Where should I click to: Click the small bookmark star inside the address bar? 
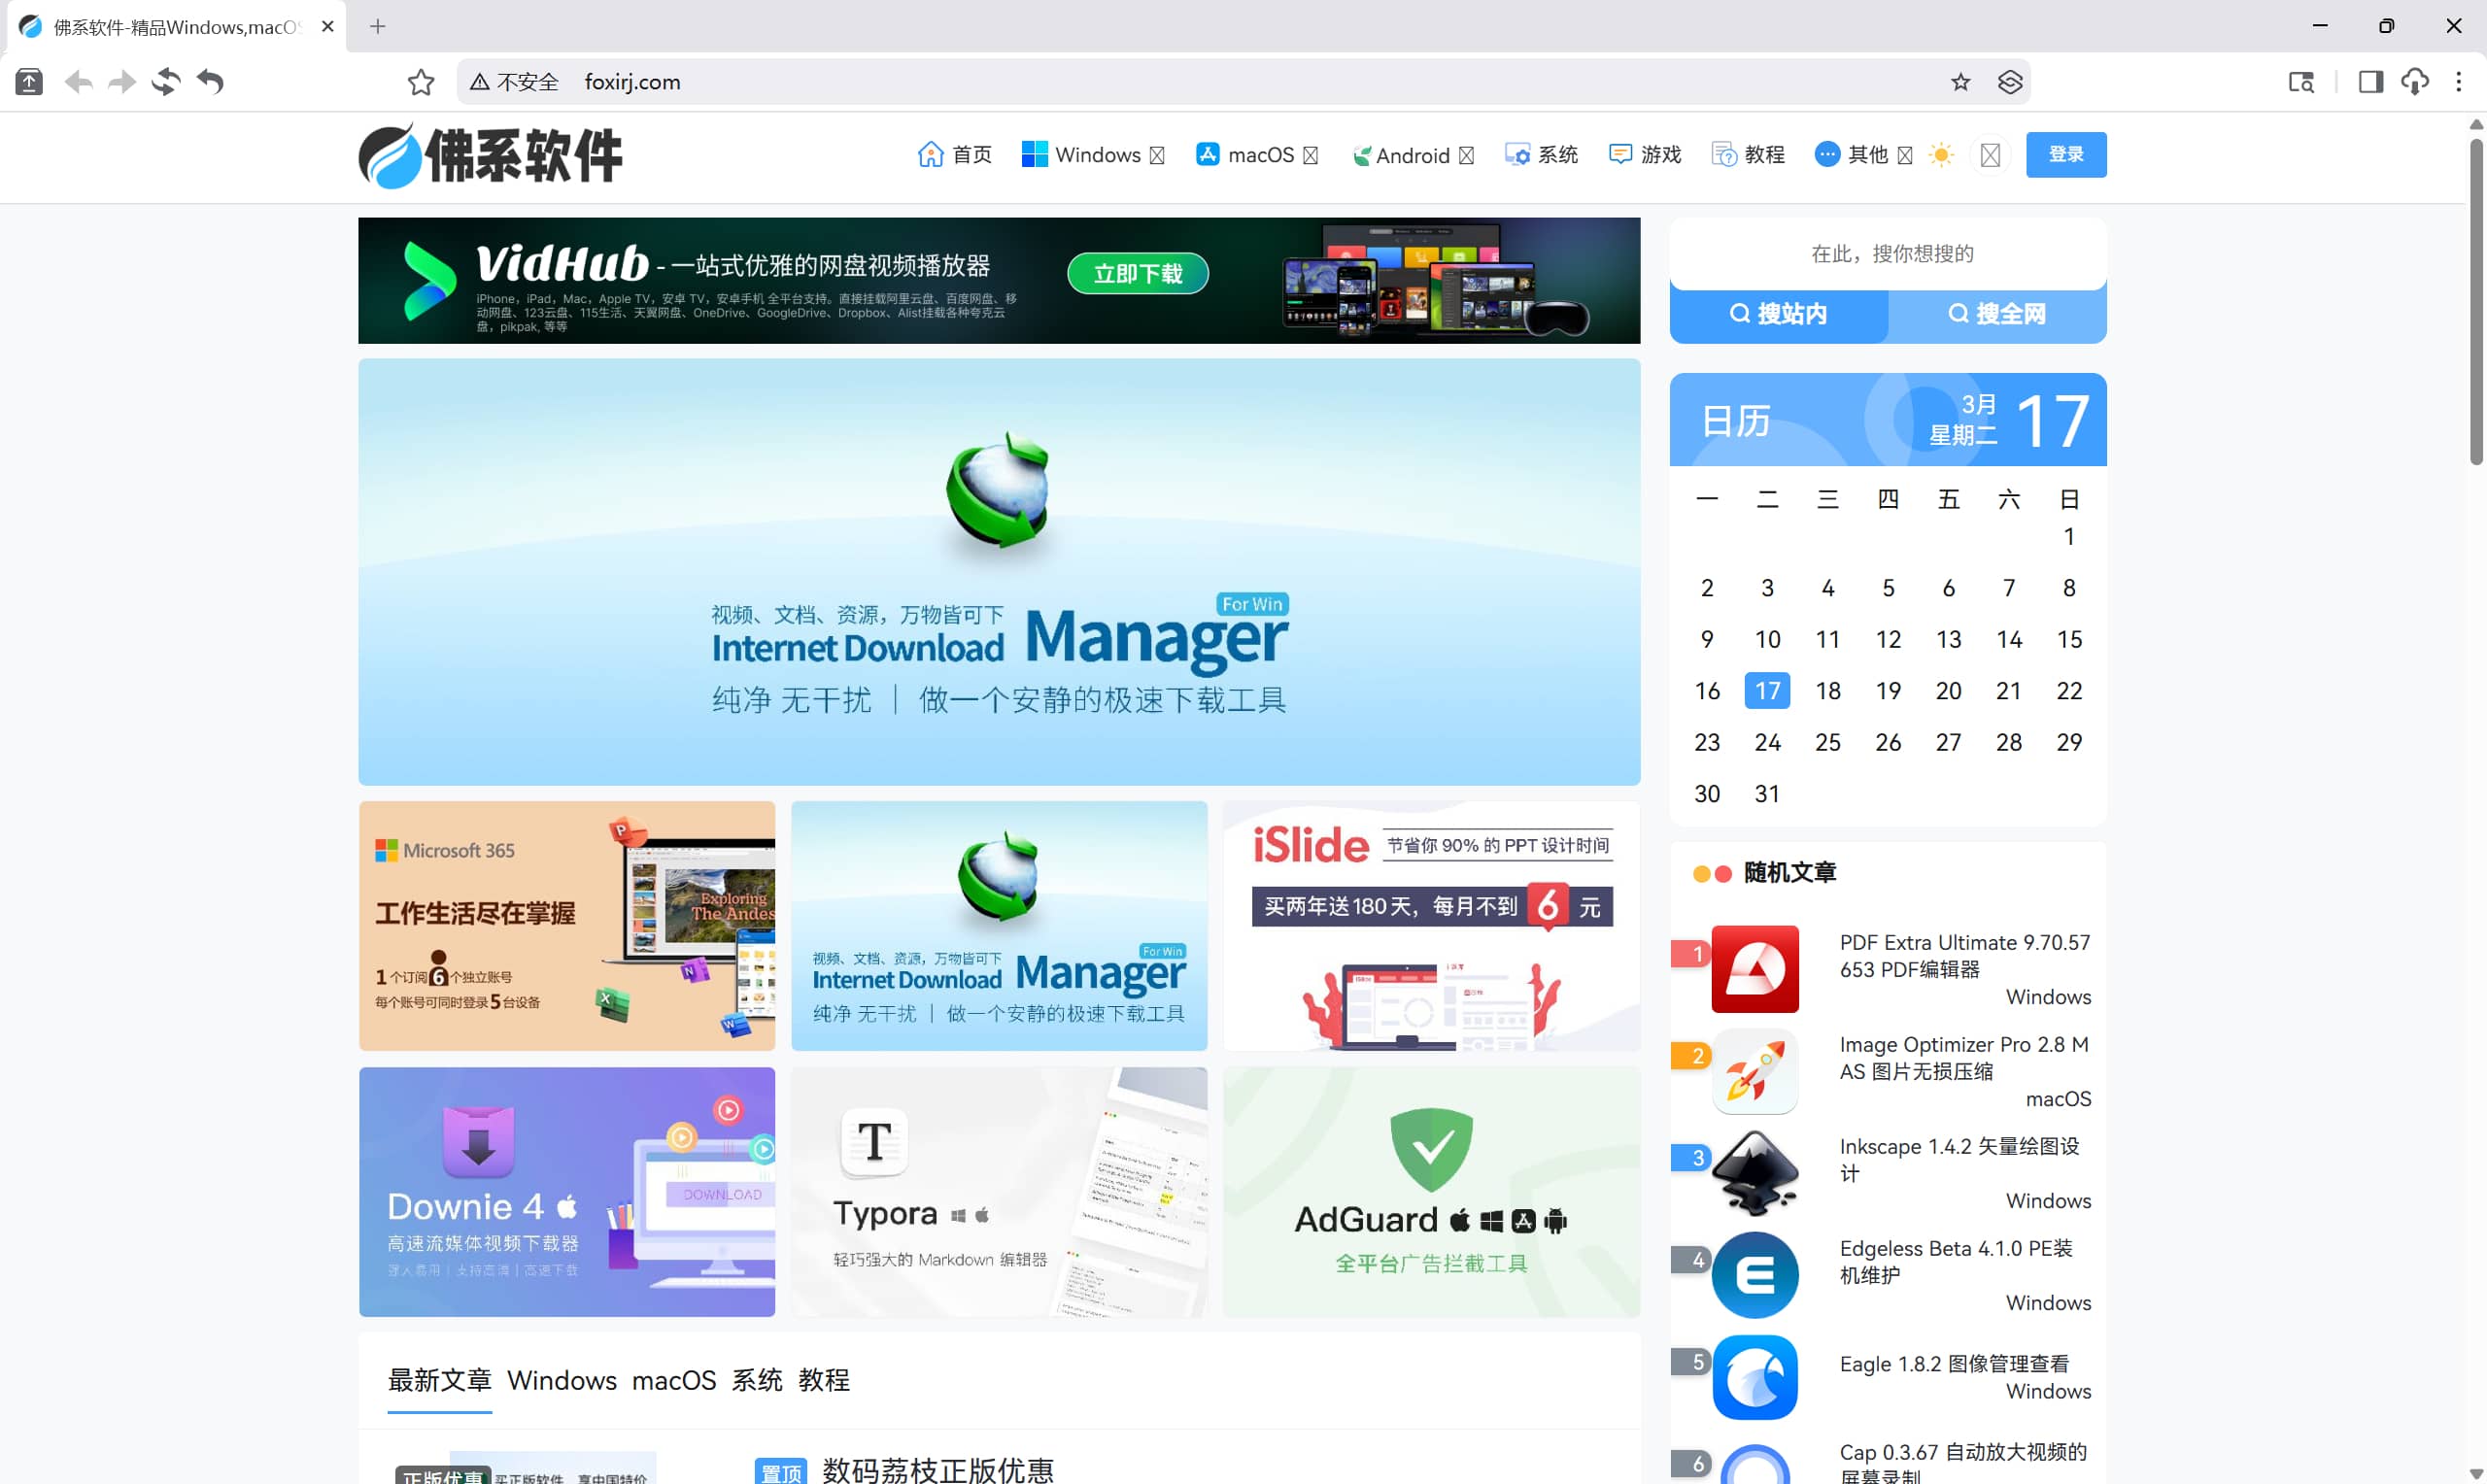(1960, 82)
